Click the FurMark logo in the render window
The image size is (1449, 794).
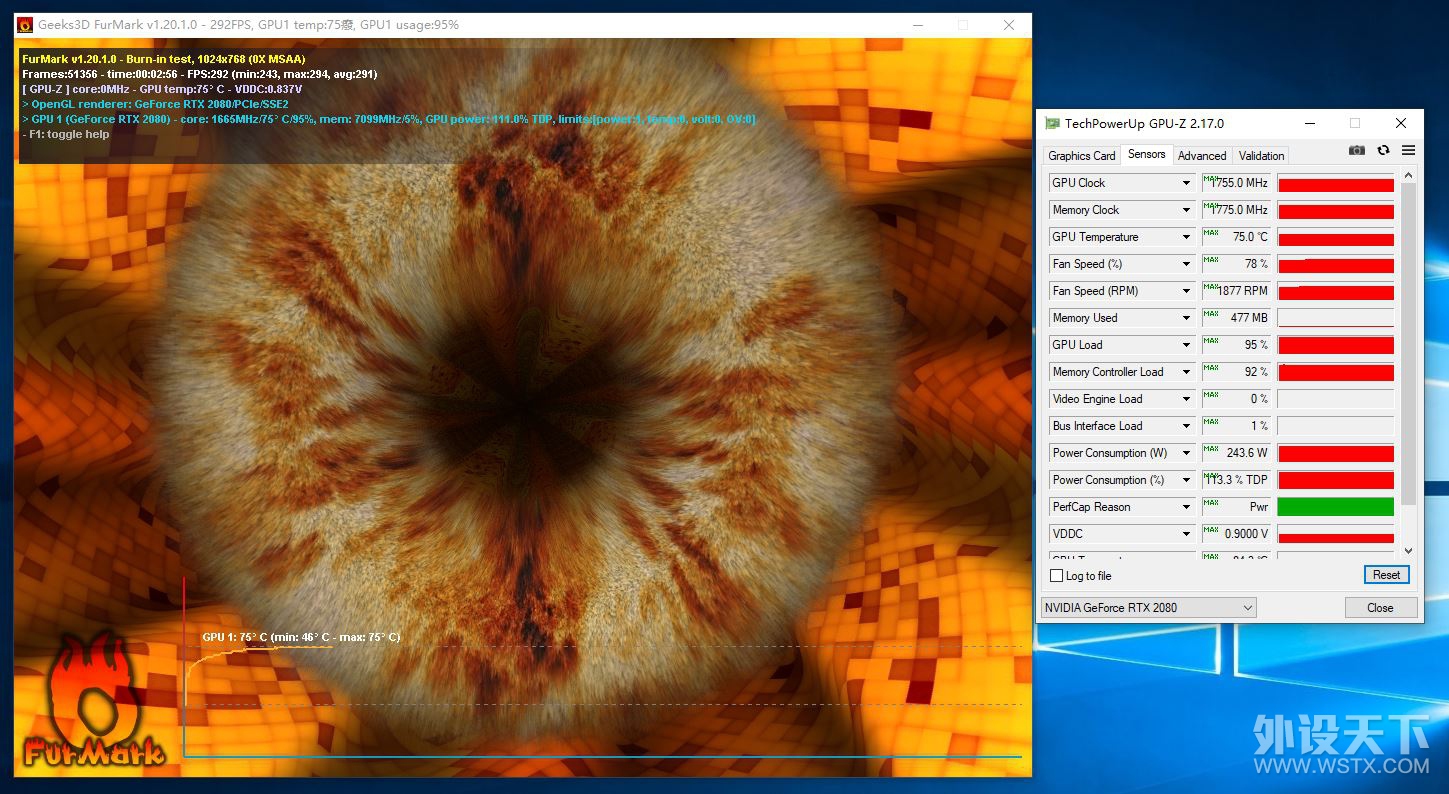(93, 701)
